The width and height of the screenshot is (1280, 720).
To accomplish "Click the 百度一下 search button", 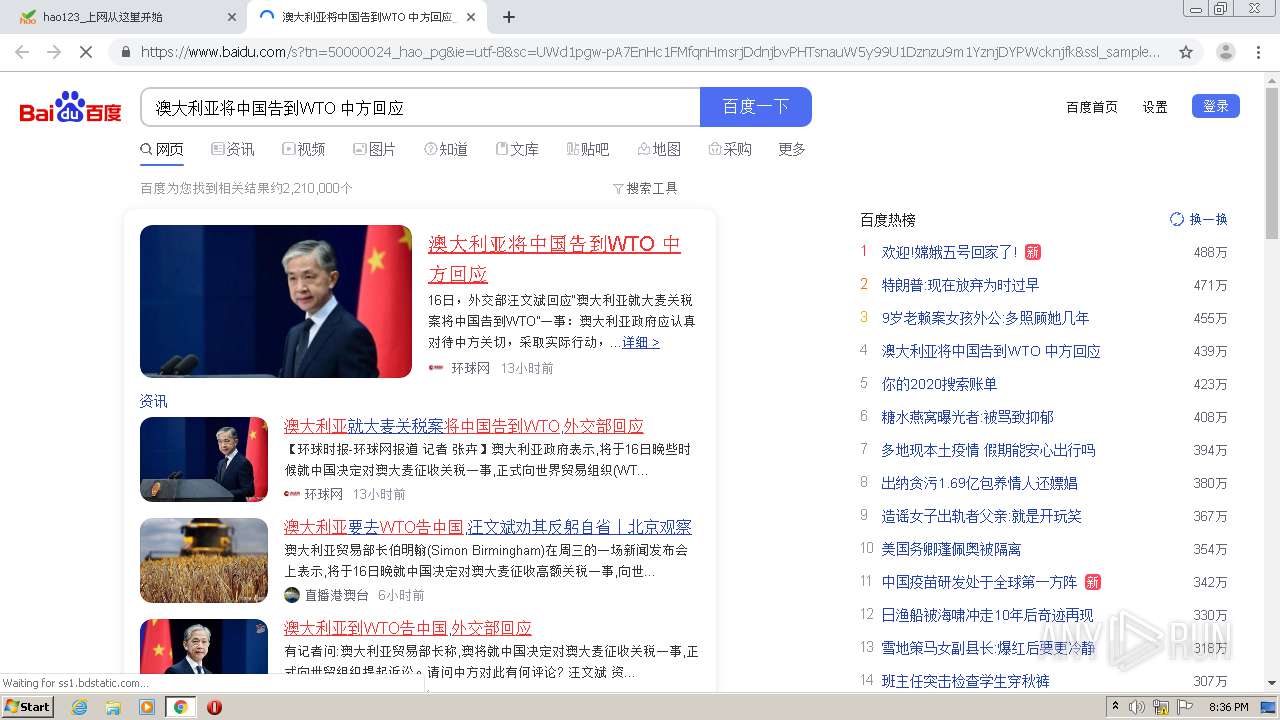I will (756, 107).
